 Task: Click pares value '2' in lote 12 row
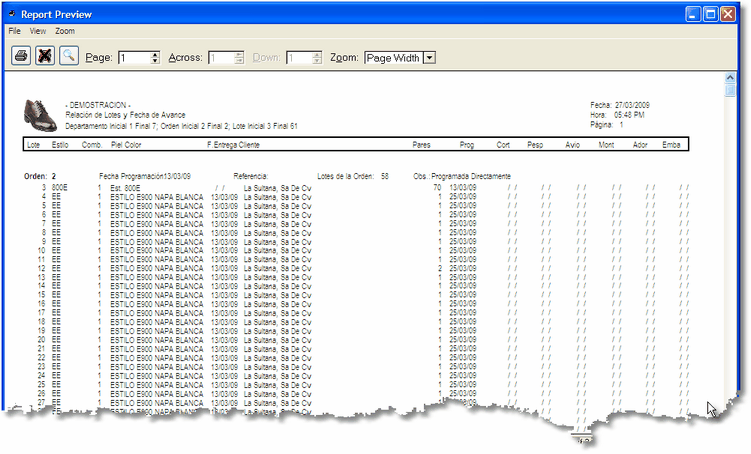pyautogui.click(x=440, y=268)
